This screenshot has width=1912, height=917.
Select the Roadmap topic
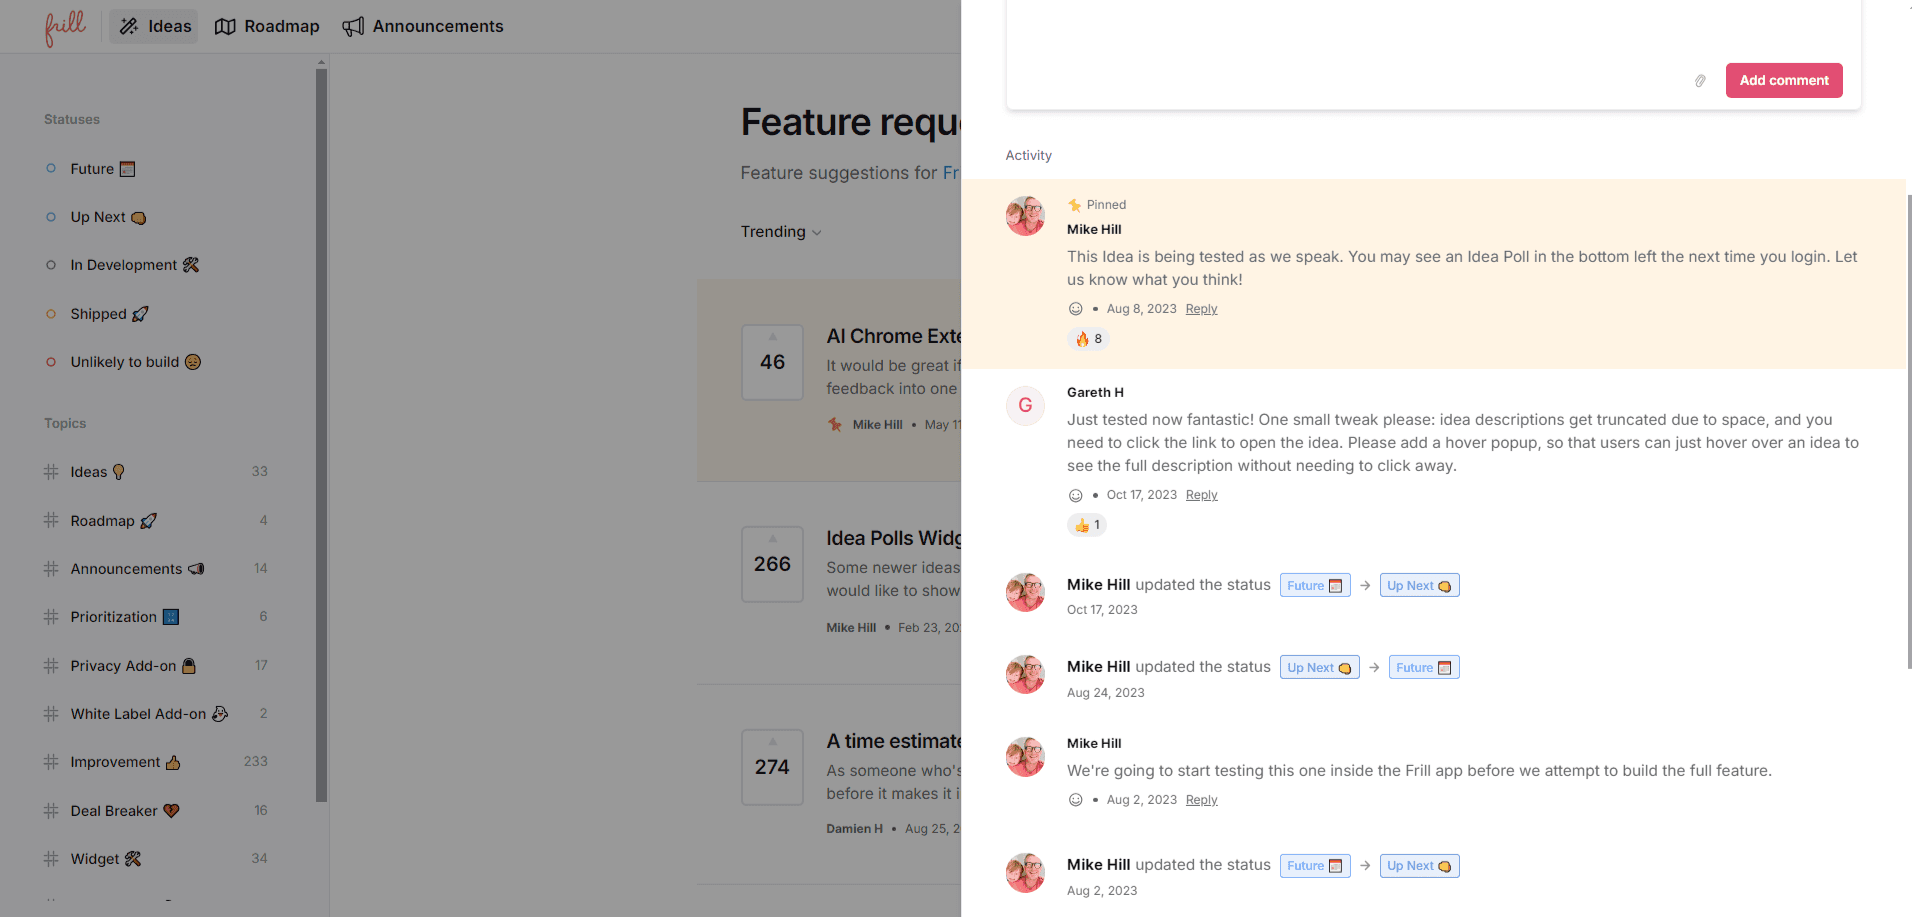click(156, 520)
